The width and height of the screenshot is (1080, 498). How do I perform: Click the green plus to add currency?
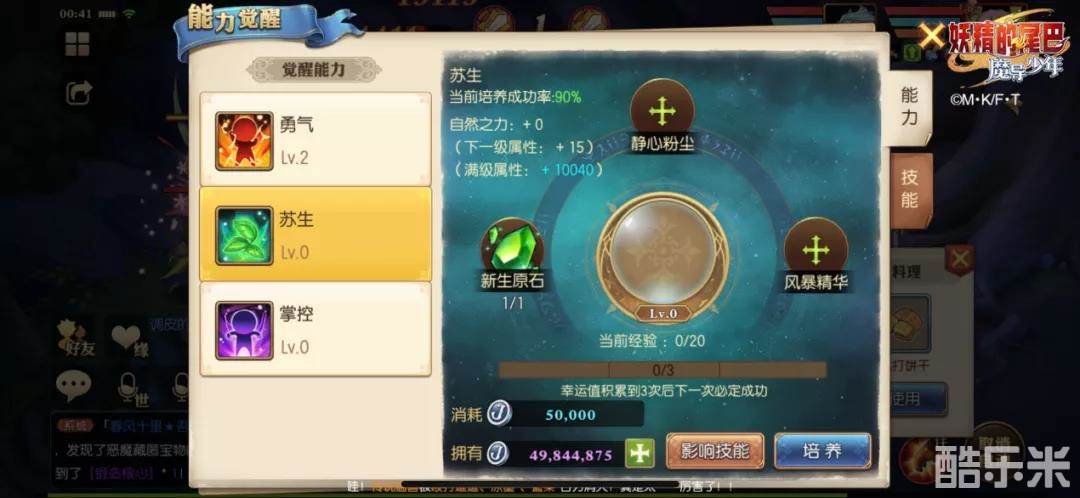point(639,453)
